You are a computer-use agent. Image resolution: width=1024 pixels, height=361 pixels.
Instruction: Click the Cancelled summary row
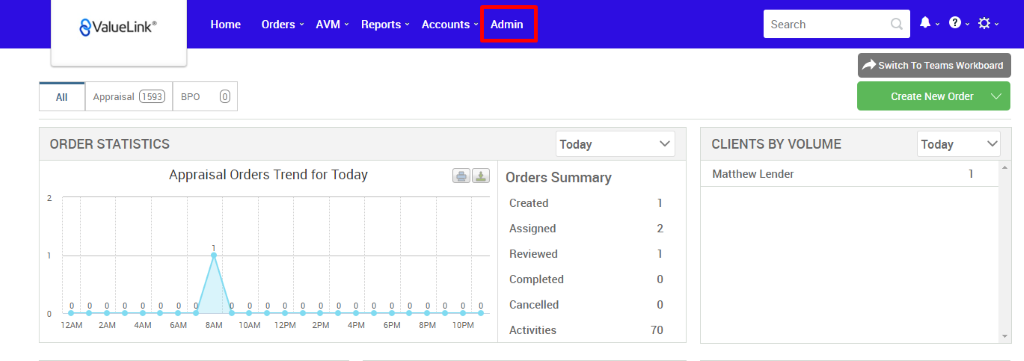pyautogui.click(x=586, y=305)
